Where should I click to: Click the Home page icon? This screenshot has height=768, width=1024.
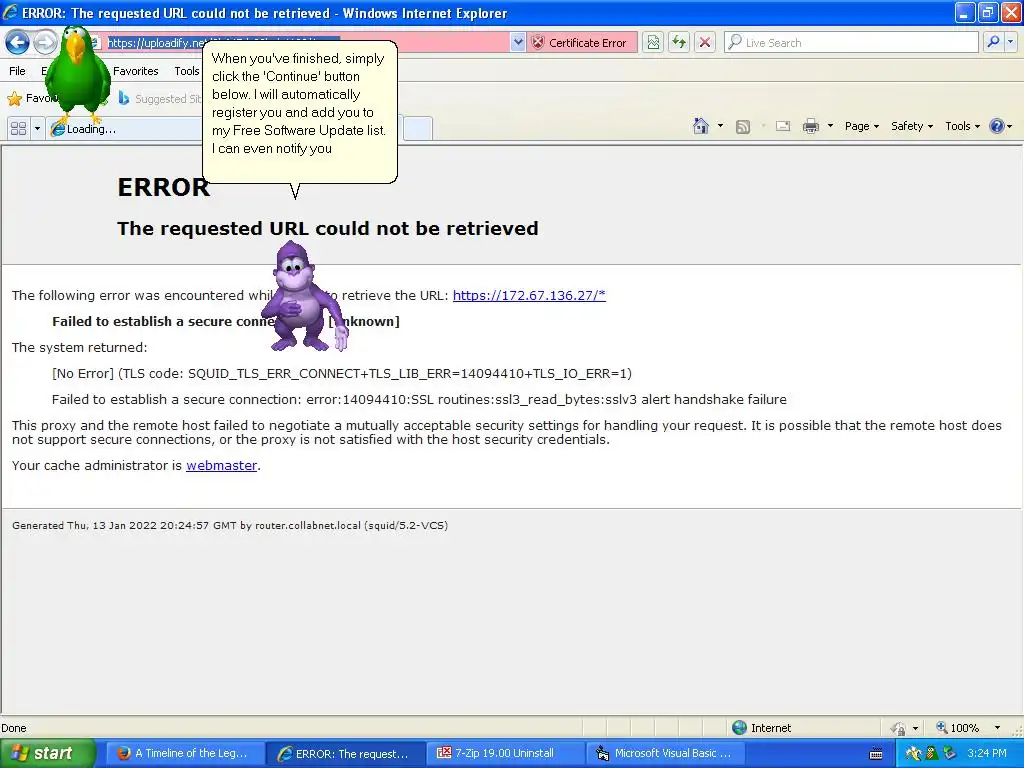(x=701, y=126)
